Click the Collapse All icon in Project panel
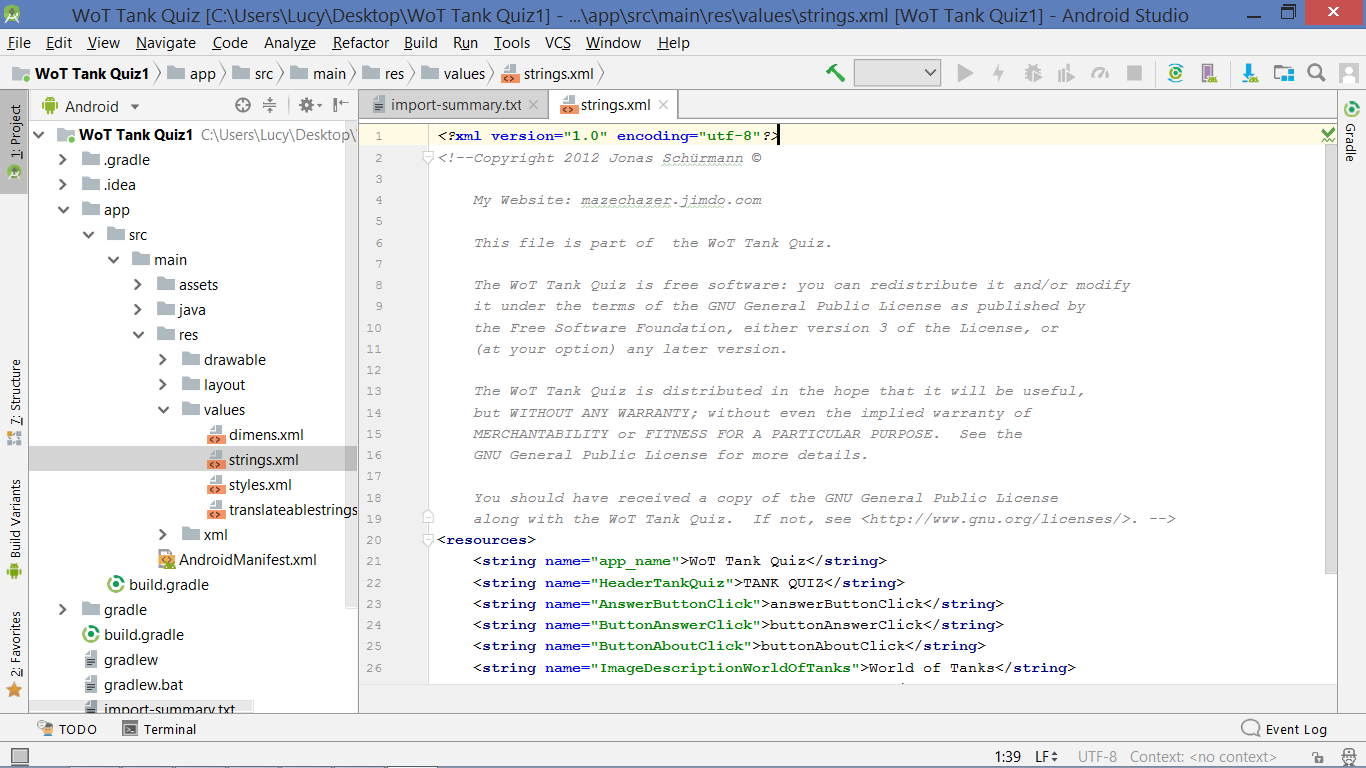Viewport: 1366px width, 768px height. 269,105
